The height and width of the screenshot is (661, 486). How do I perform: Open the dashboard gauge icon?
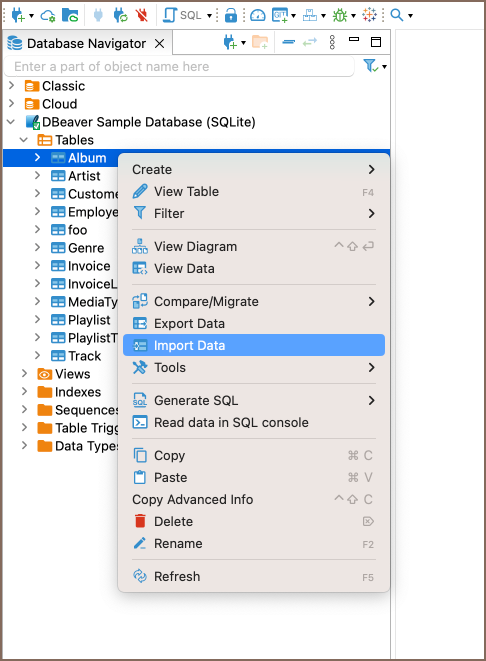click(258, 16)
